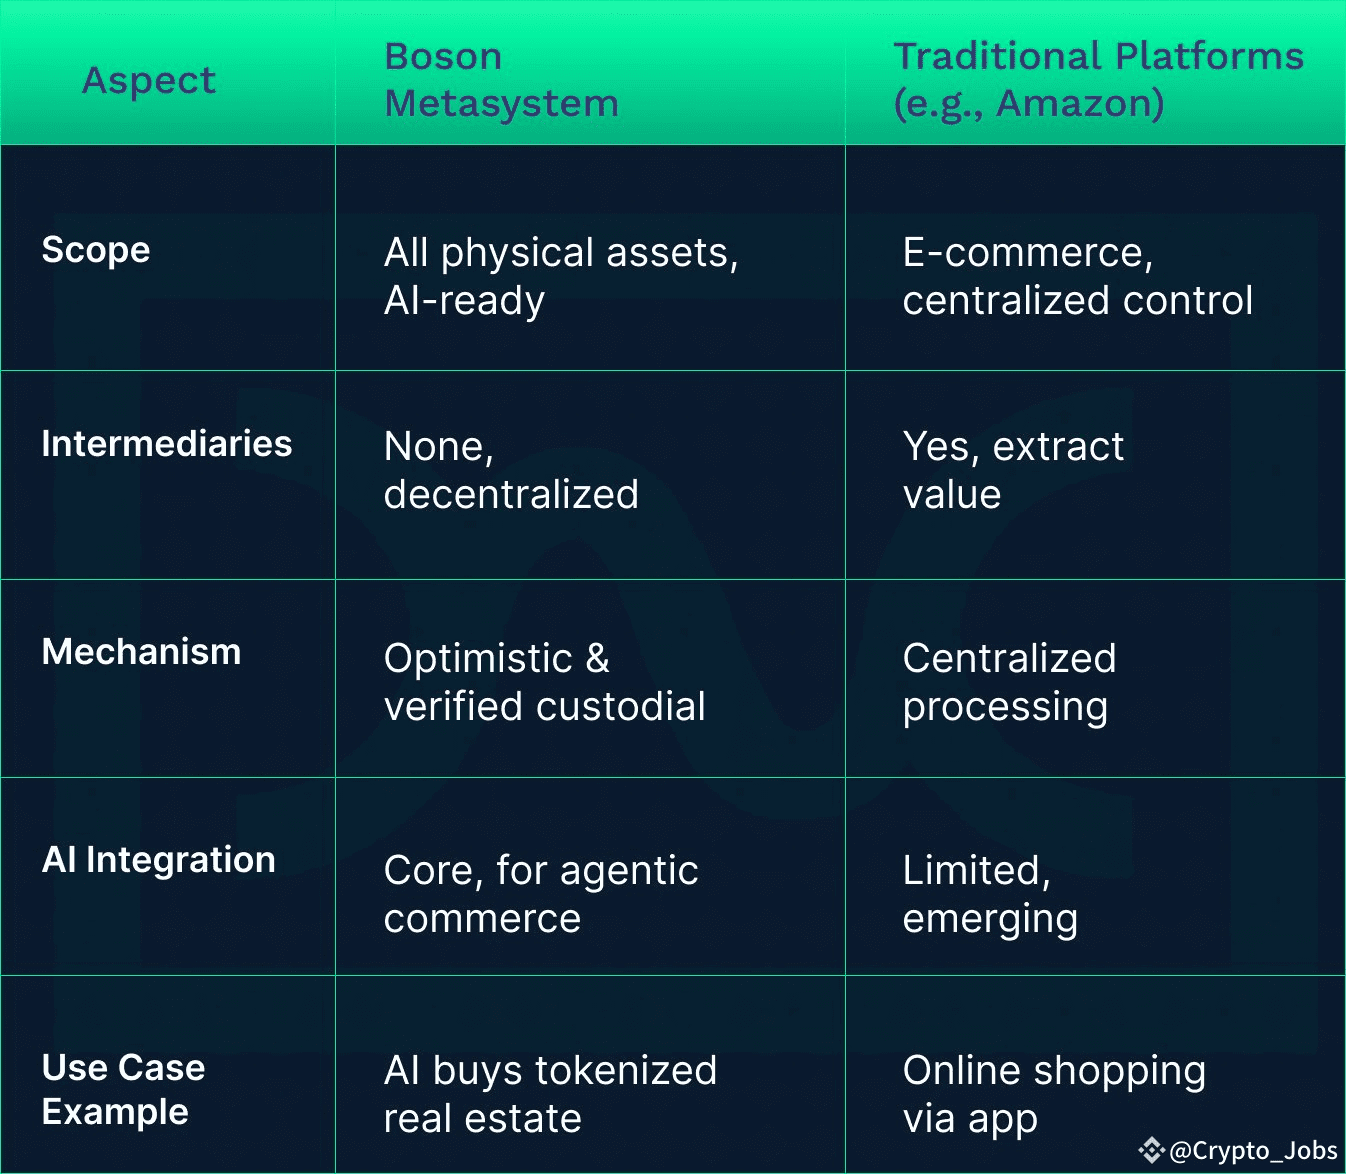Click the Mechanism row label
1346x1174 pixels.
141,651
